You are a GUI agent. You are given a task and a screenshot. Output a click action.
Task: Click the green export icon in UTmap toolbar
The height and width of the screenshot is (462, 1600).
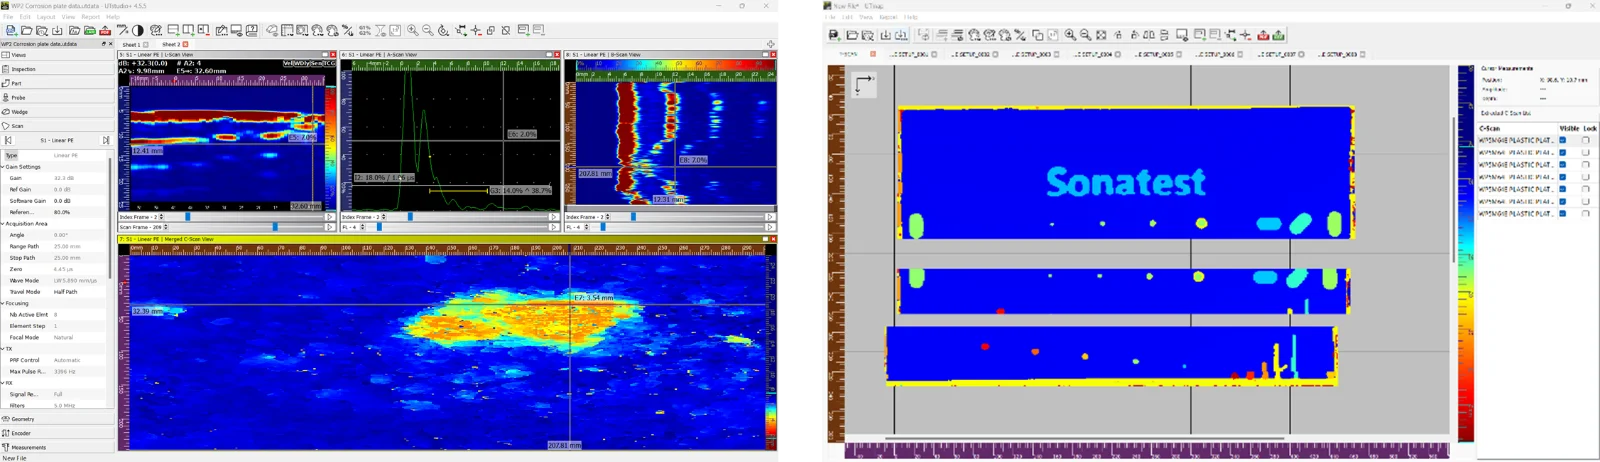click(x=1278, y=35)
